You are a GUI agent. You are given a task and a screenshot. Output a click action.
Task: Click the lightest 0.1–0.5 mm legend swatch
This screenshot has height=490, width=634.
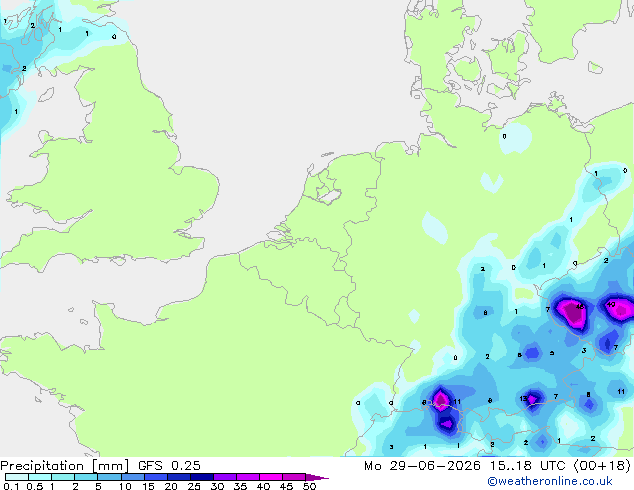click(x=17, y=477)
